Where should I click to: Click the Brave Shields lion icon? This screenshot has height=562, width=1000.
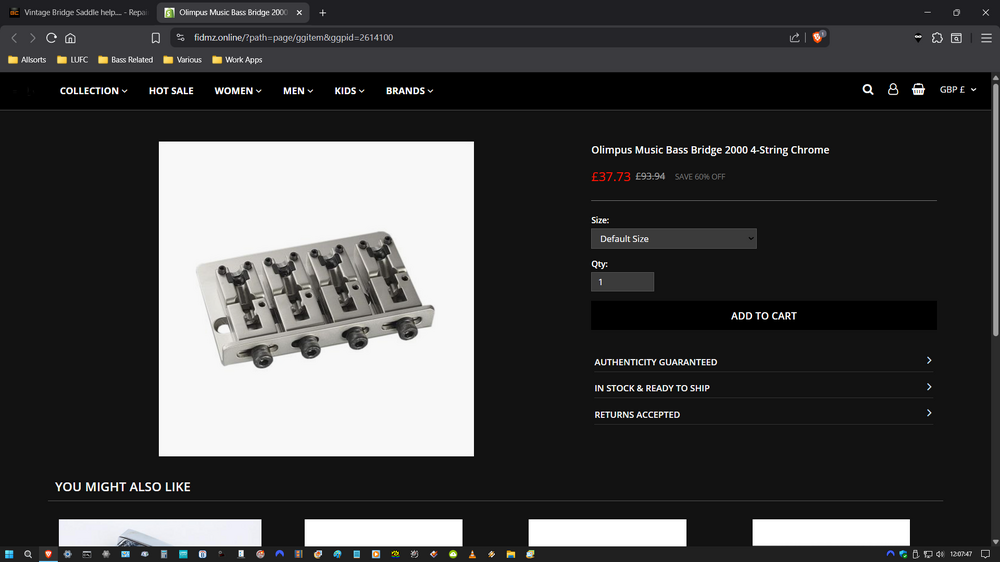point(818,37)
